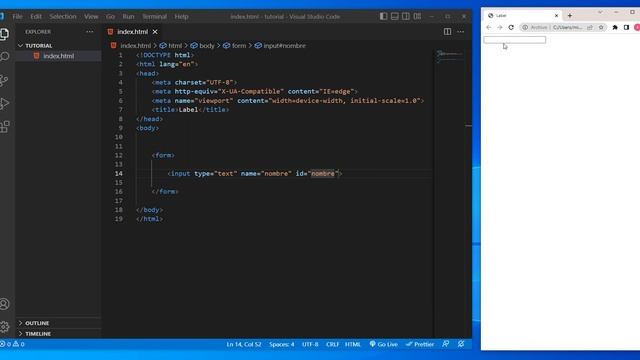Select the index.html editor tab

click(132, 32)
